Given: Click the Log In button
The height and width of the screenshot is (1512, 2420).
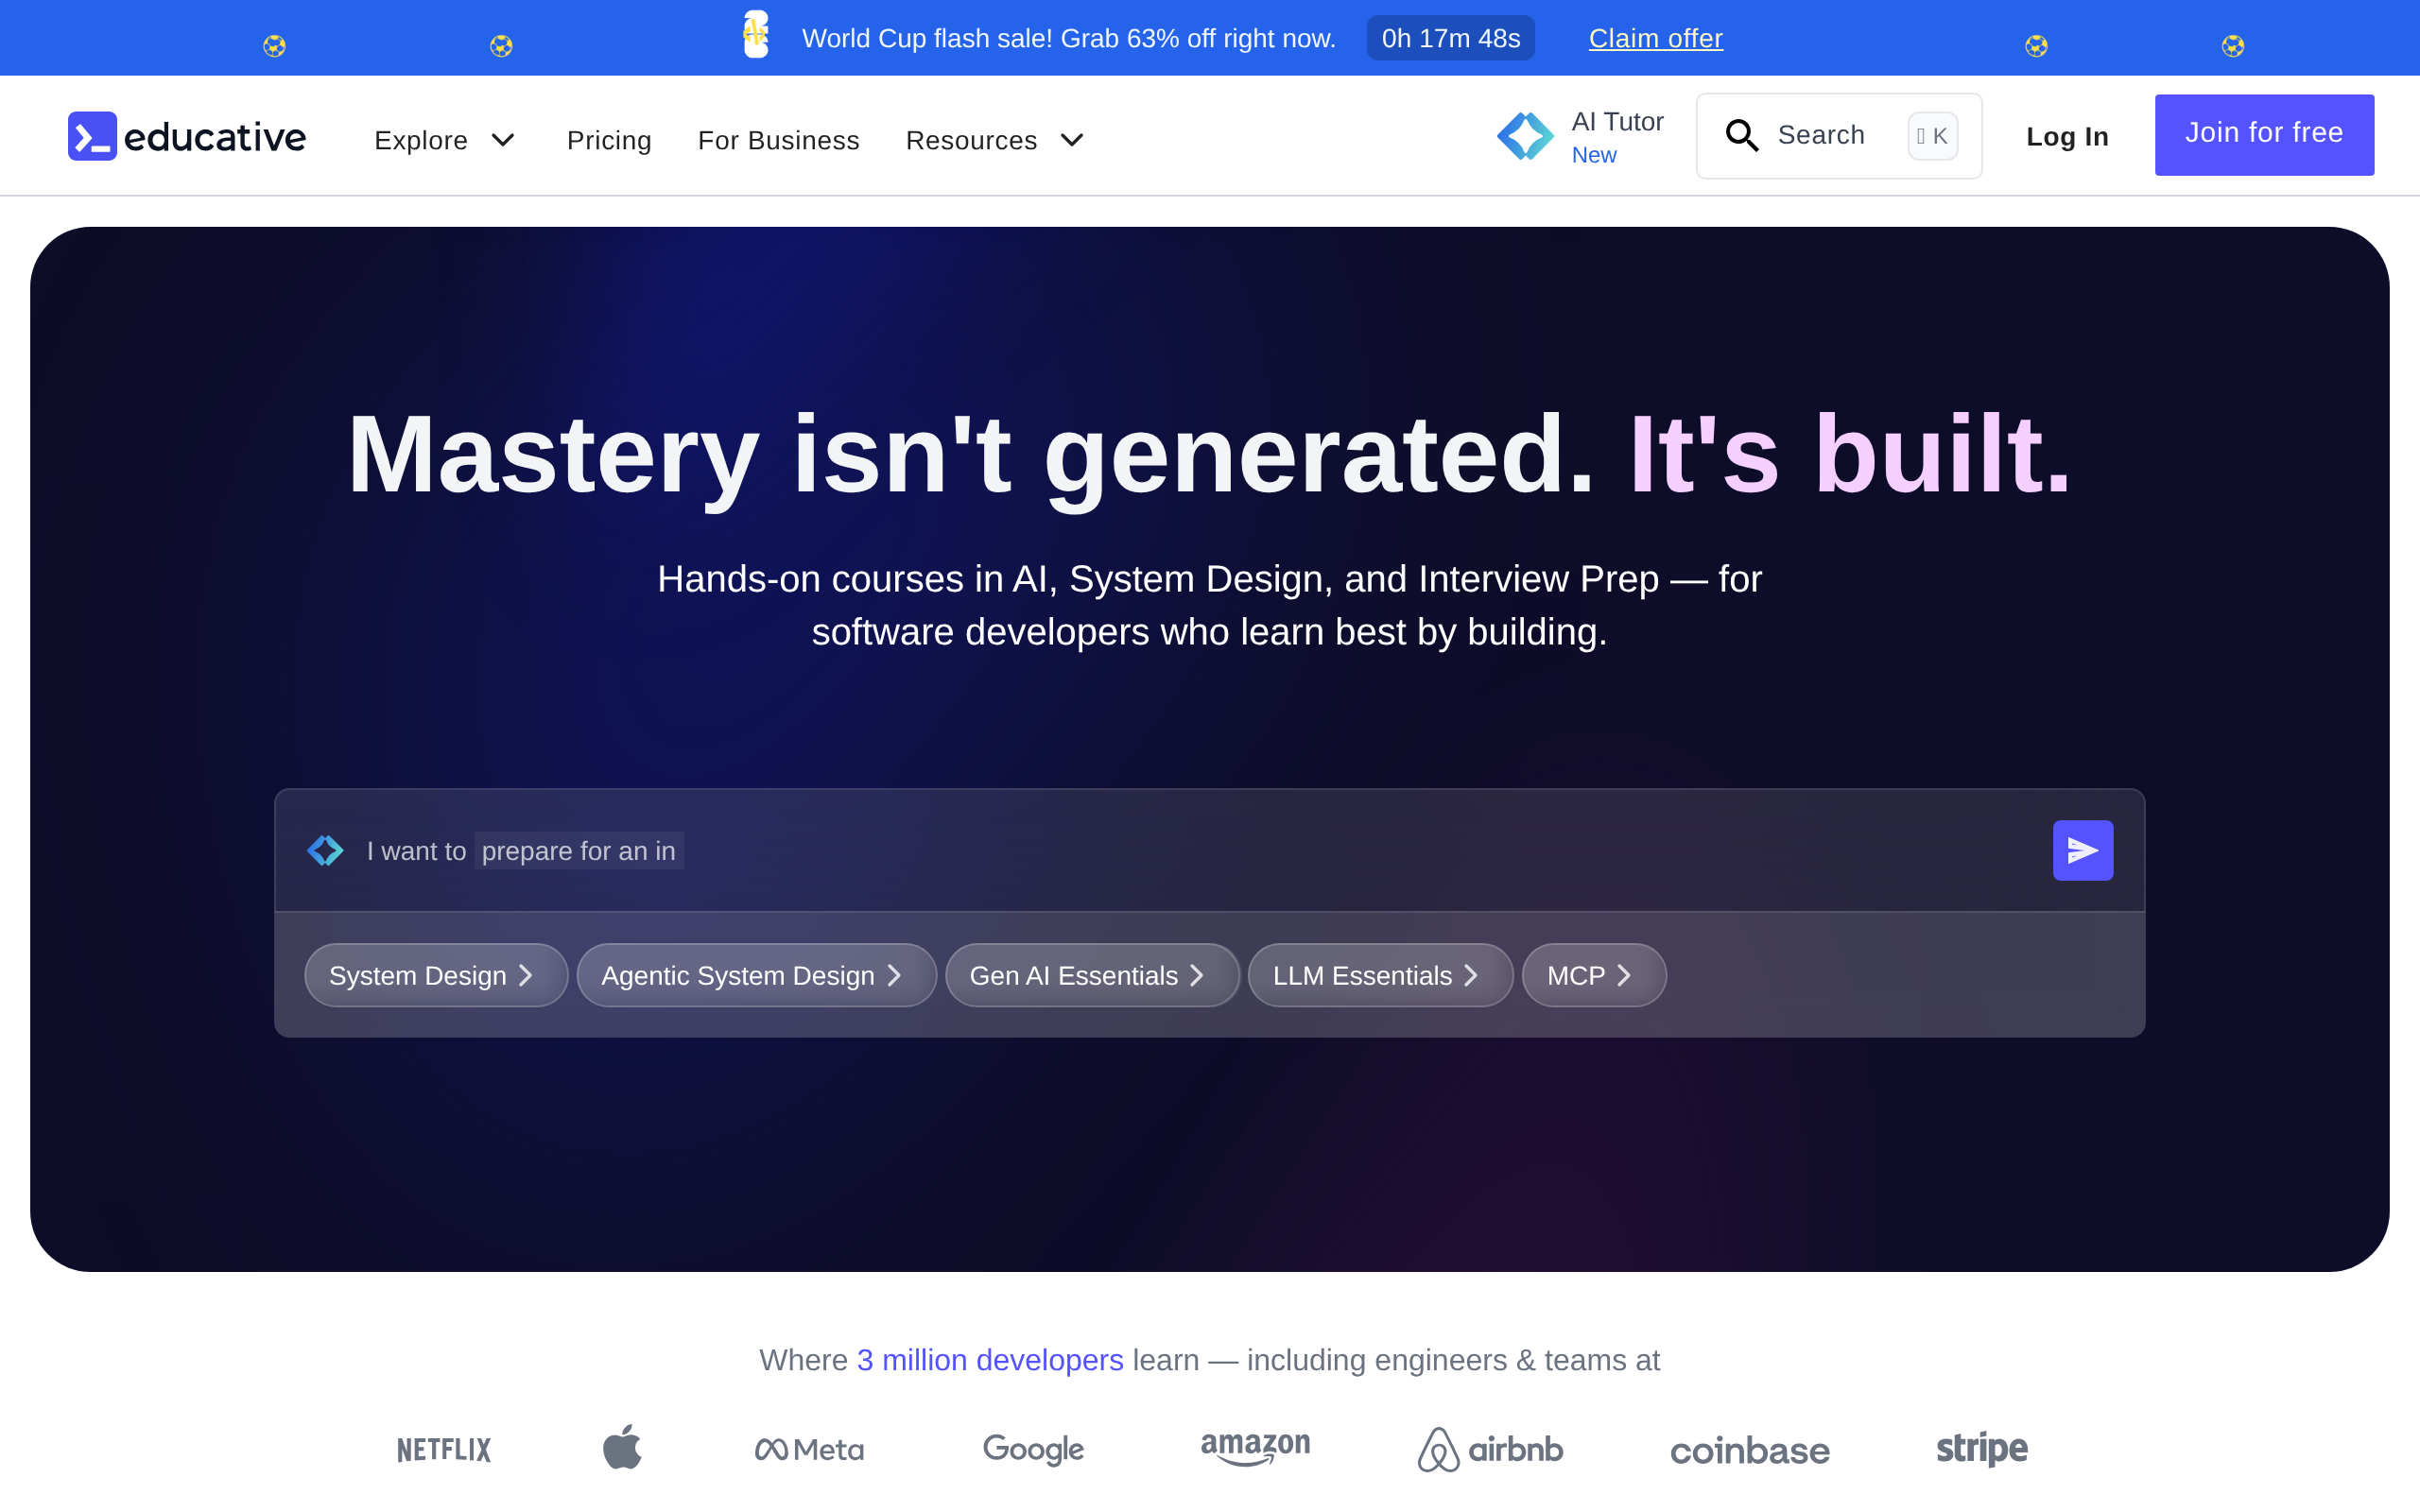Looking at the screenshot, I should [x=2067, y=136].
